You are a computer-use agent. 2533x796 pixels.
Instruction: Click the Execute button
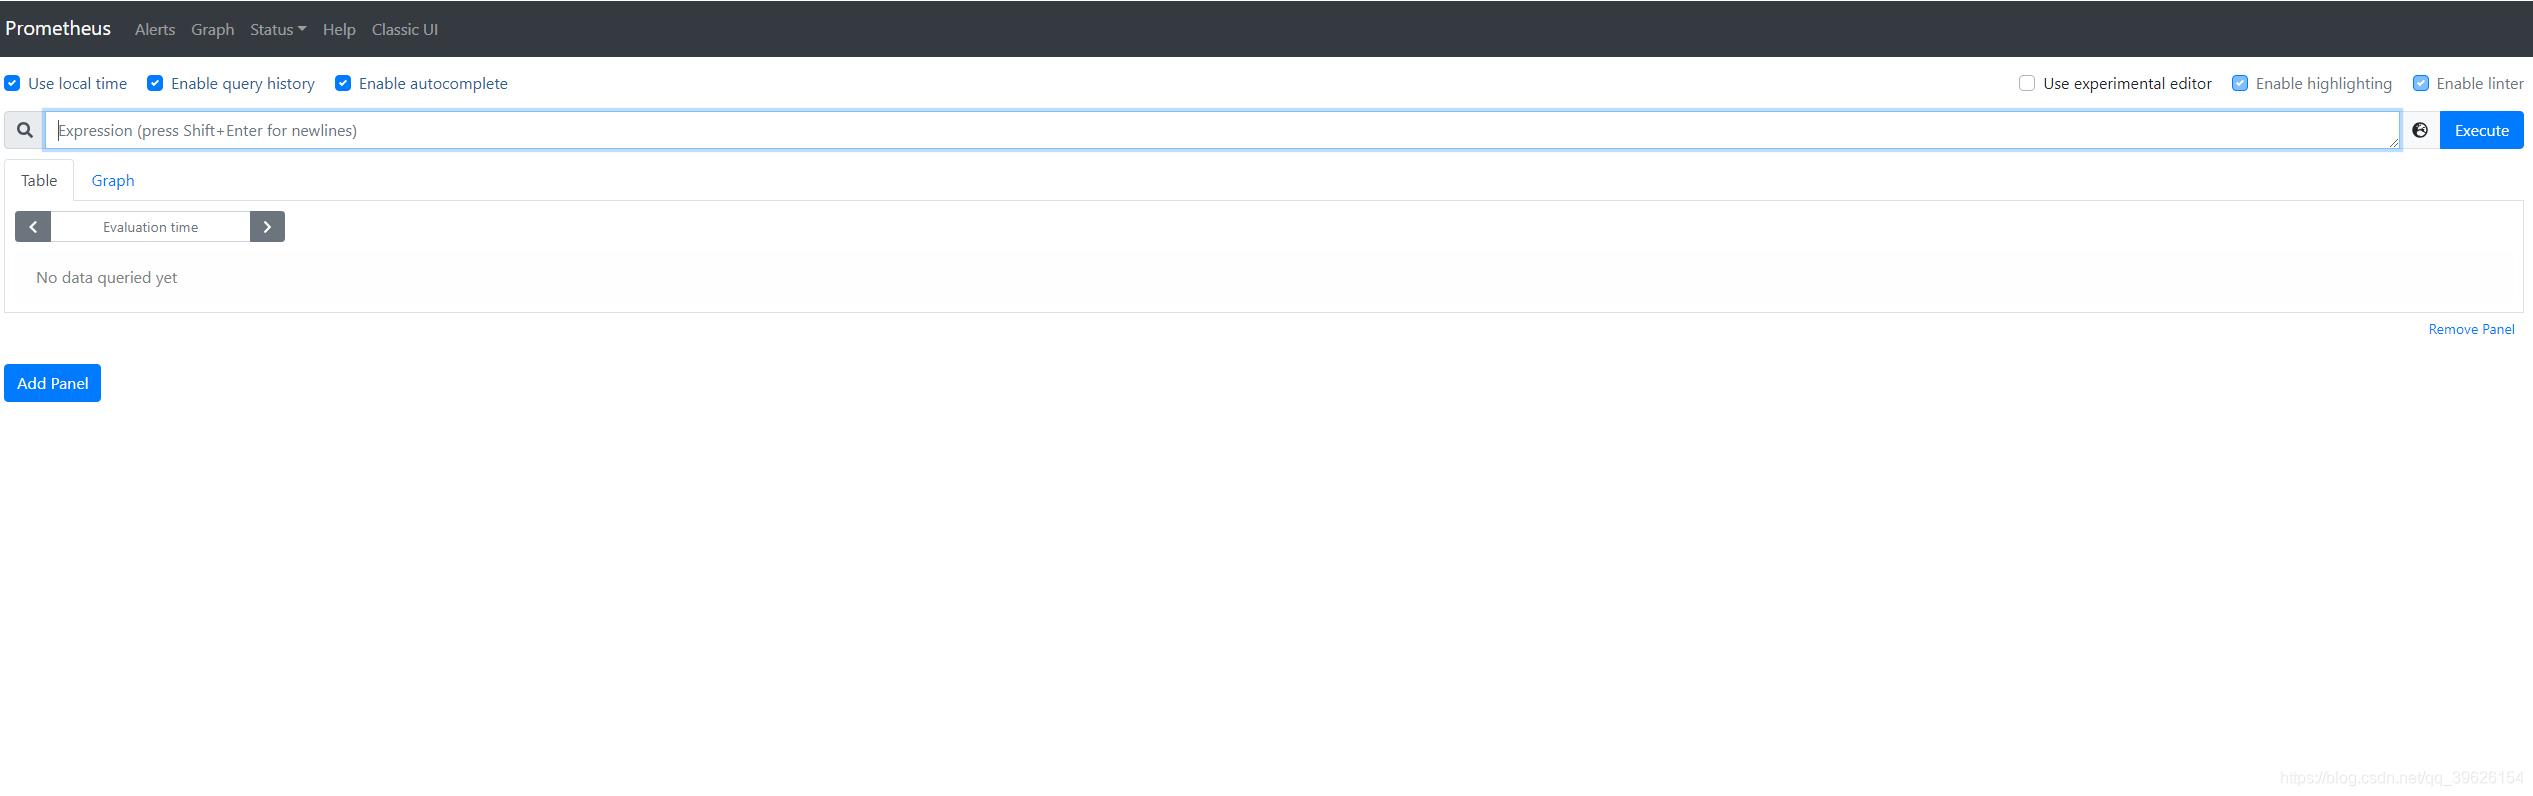click(x=2481, y=130)
